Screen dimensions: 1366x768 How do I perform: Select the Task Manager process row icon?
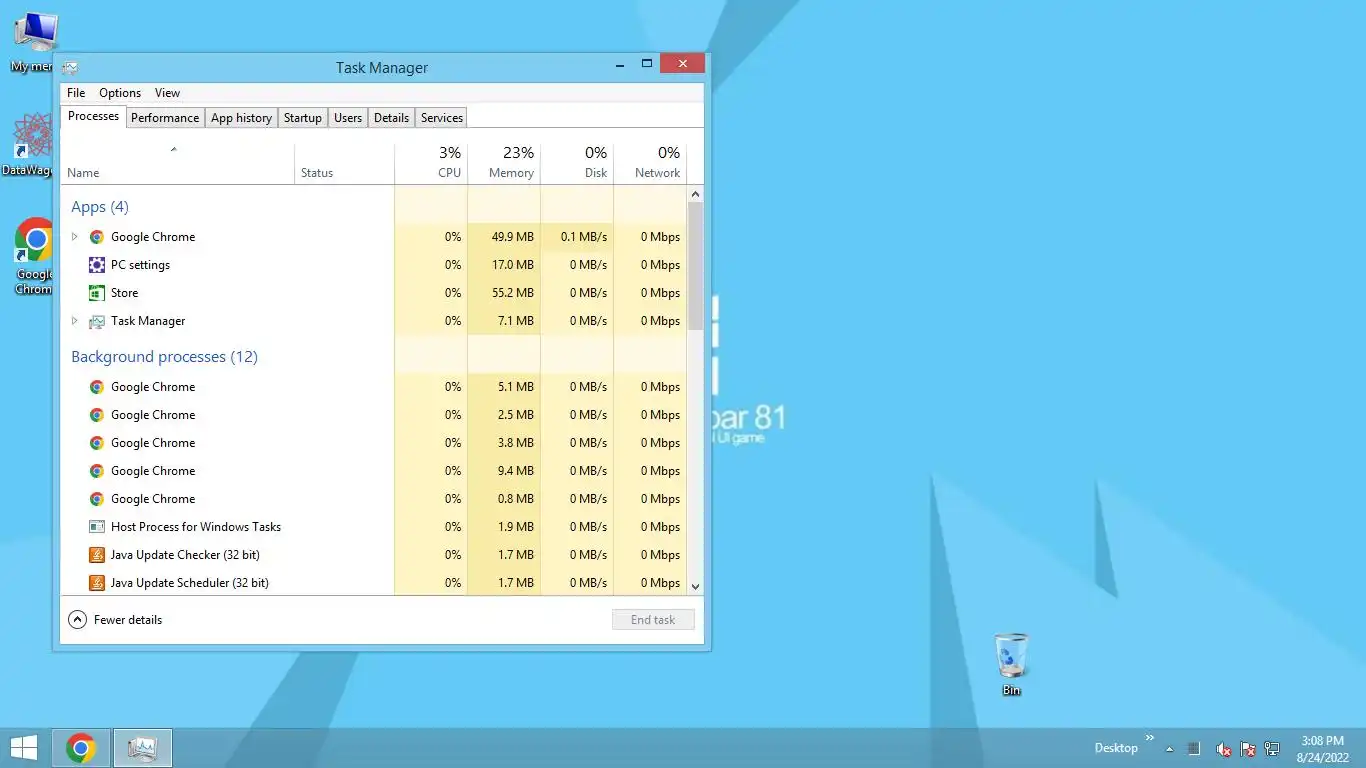pyautogui.click(x=97, y=321)
